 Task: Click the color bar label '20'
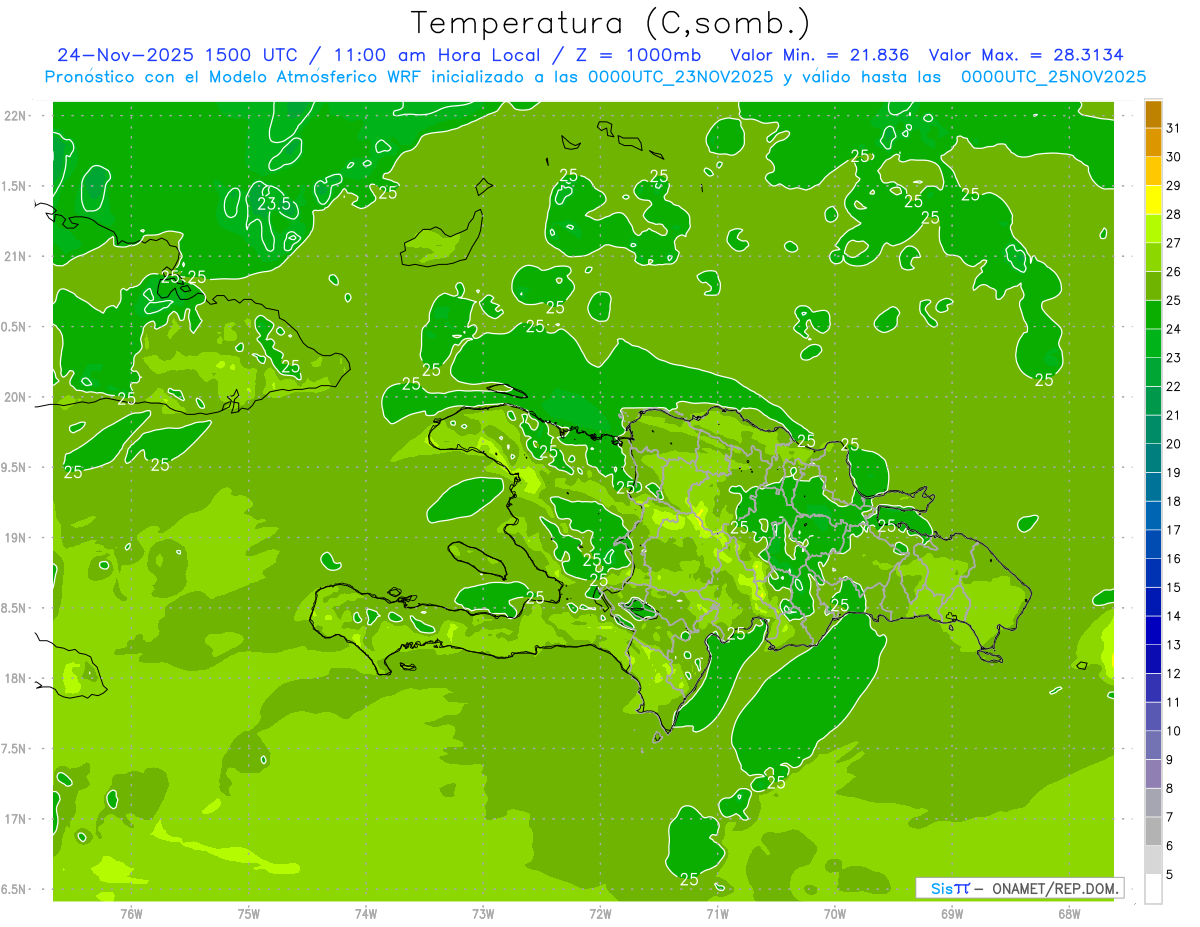coord(1174,444)
